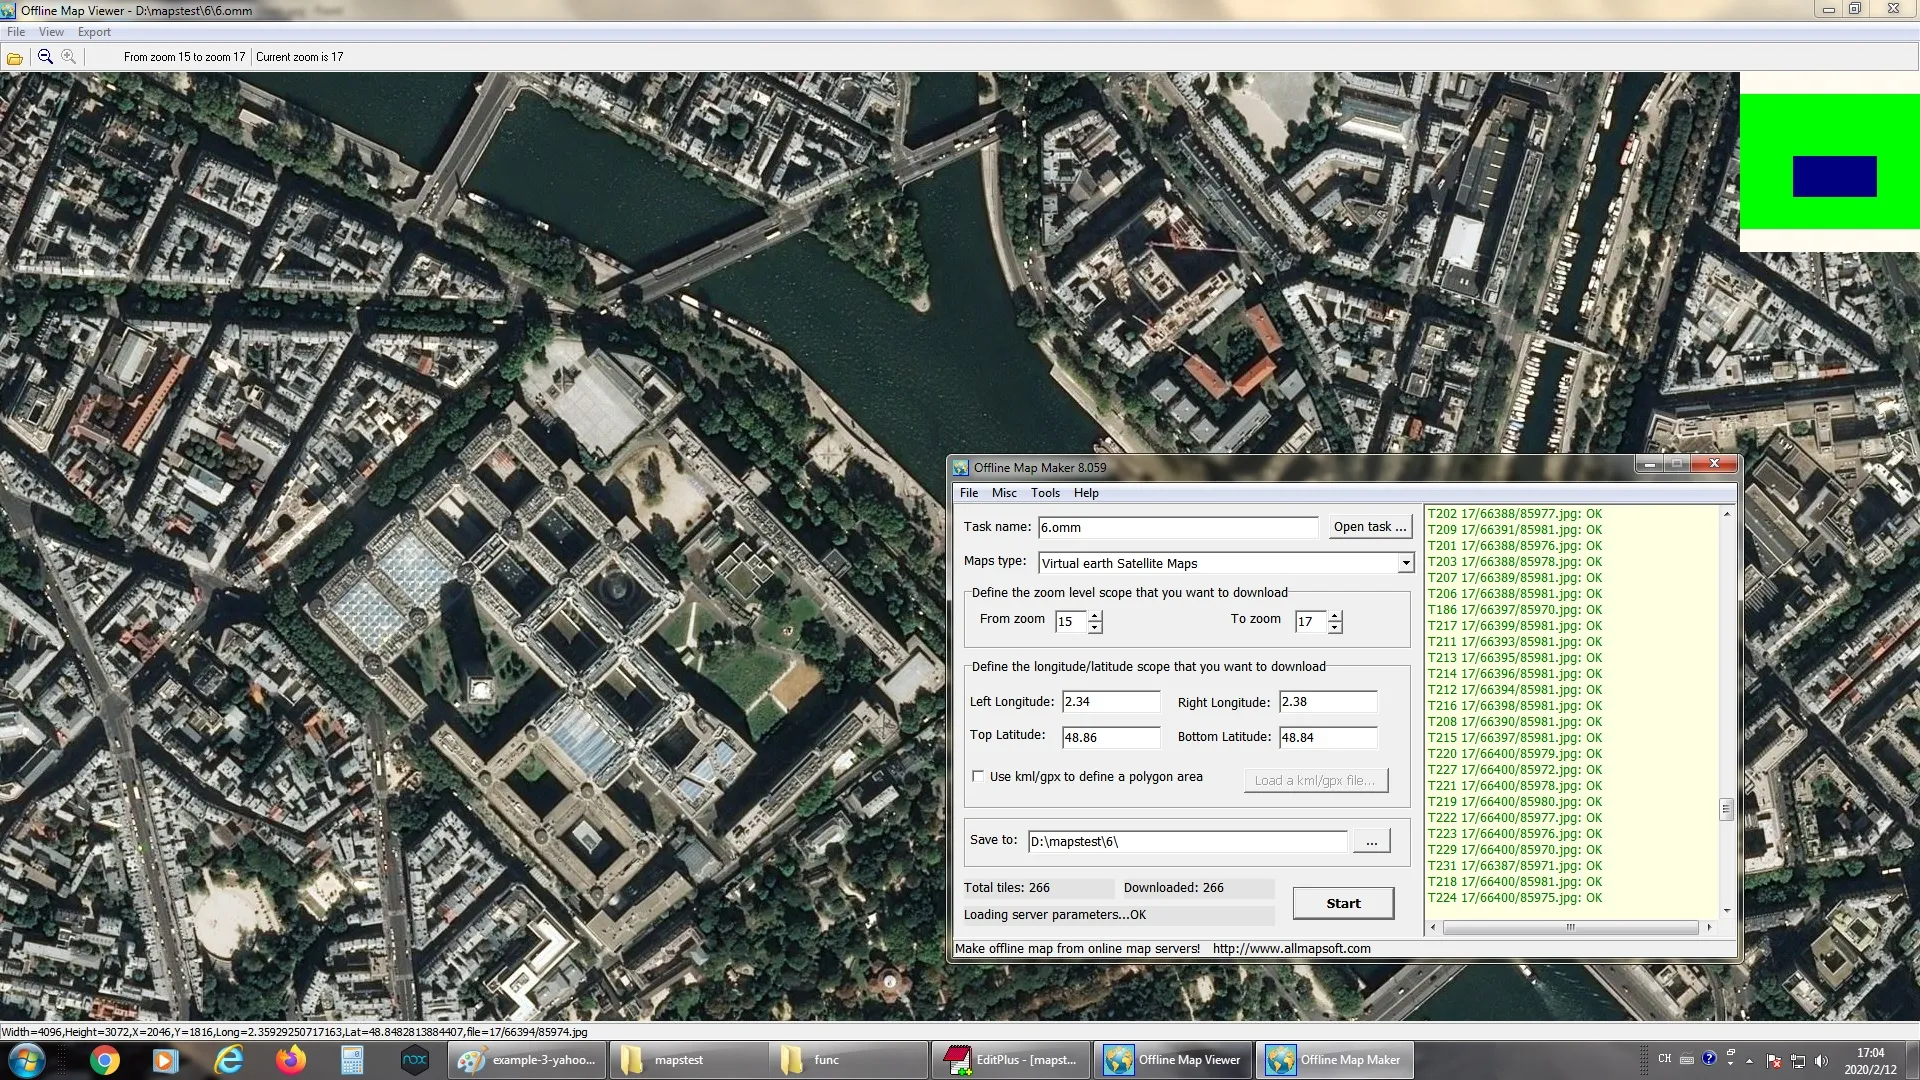
Task: Click the allmapsoft.com link in status bar
Action: click(1291, 949)
